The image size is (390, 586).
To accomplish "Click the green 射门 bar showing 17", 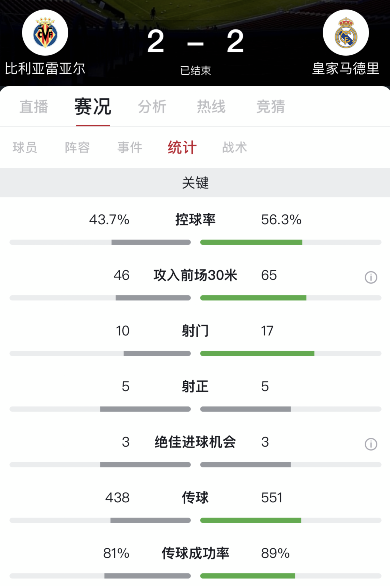I will 257,354.
